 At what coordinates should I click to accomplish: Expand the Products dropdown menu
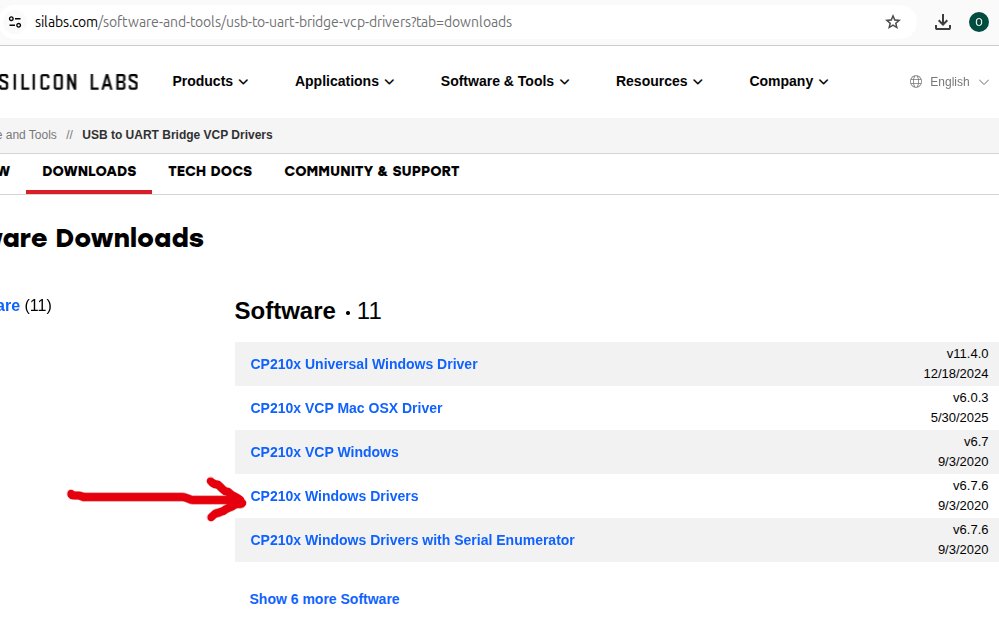[x=210, y=81]
